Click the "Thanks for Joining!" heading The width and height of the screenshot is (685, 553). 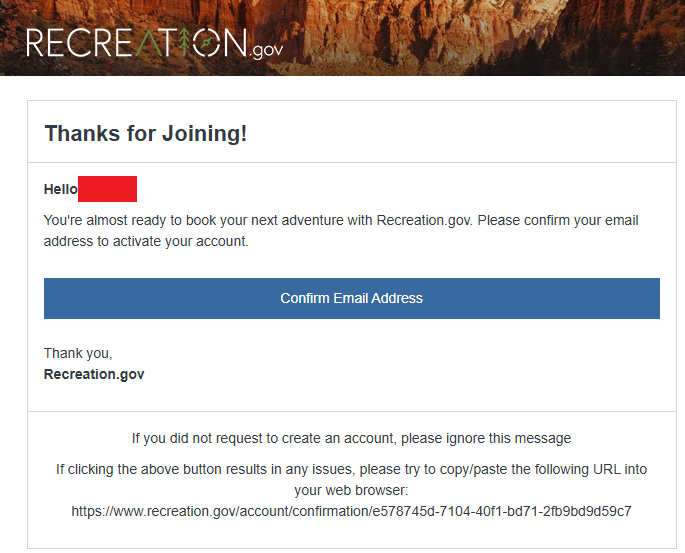pos(146,133)
